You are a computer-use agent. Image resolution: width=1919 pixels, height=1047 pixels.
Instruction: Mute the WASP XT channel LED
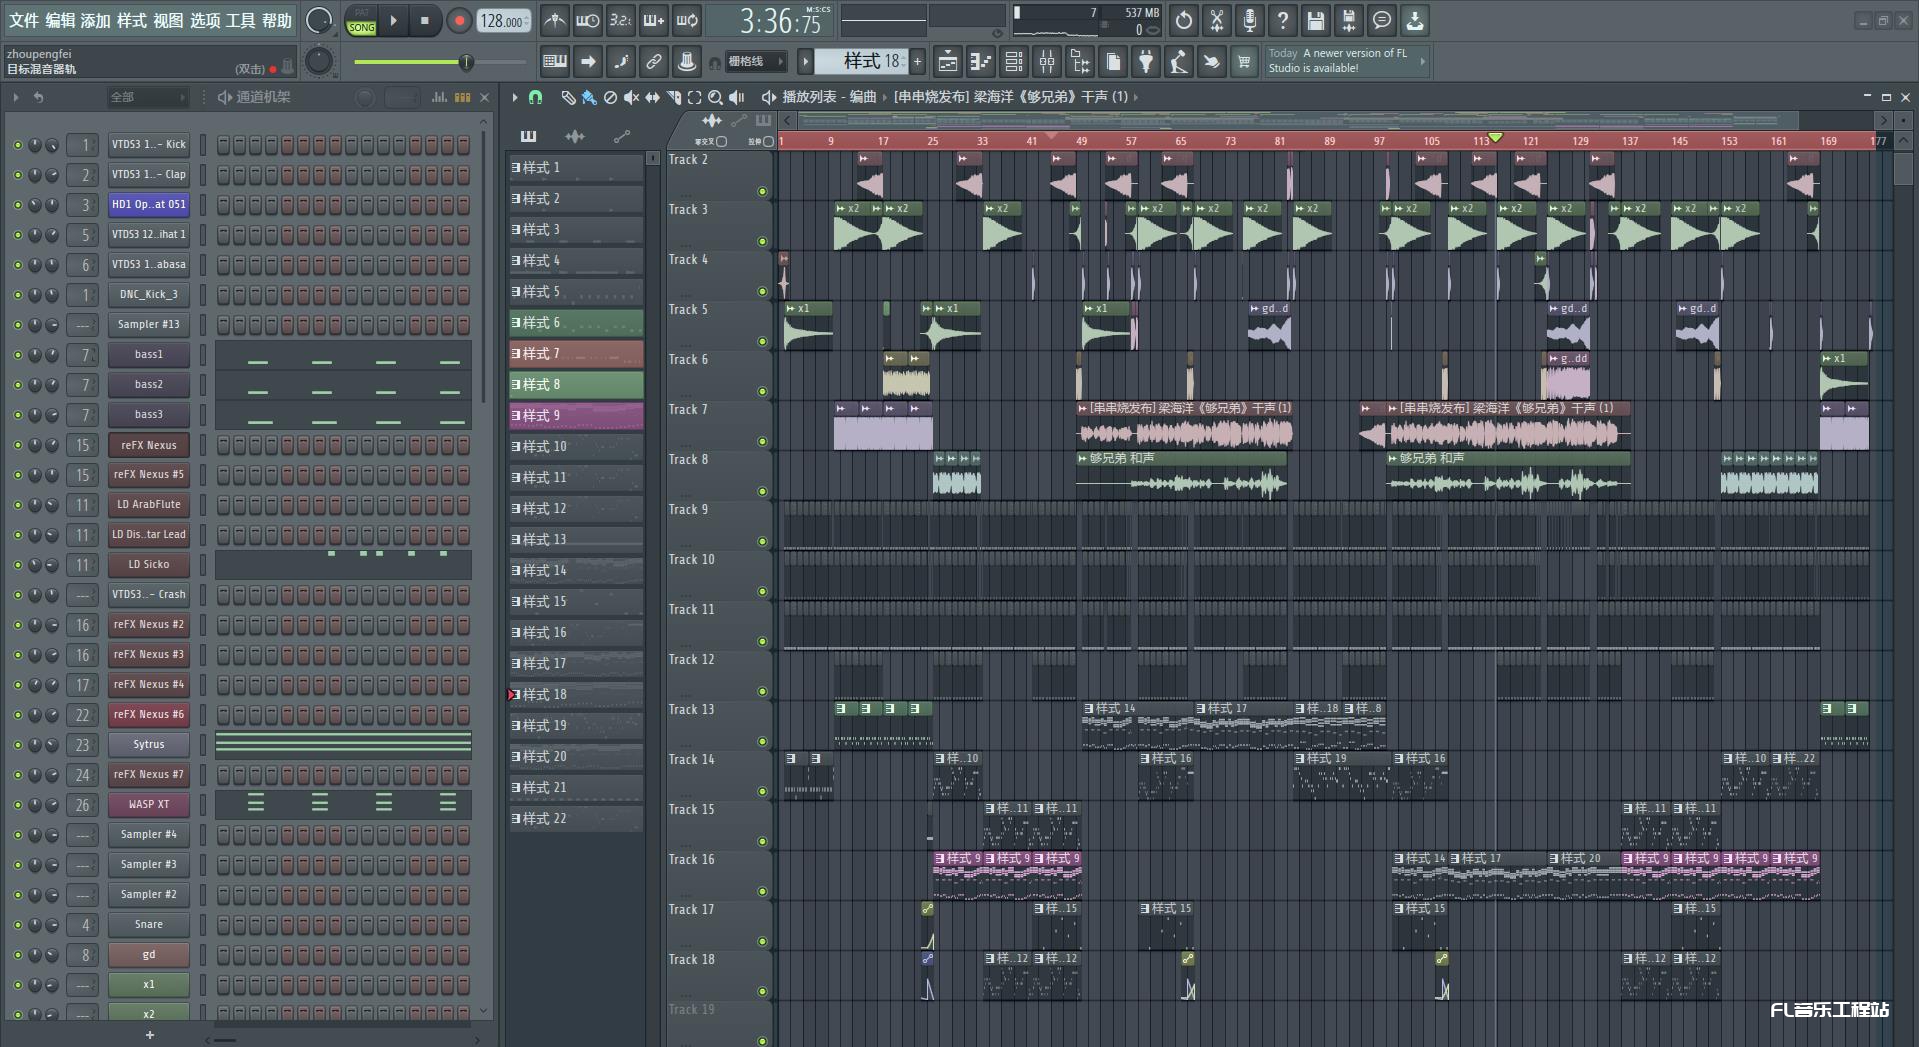coord(17,805)
